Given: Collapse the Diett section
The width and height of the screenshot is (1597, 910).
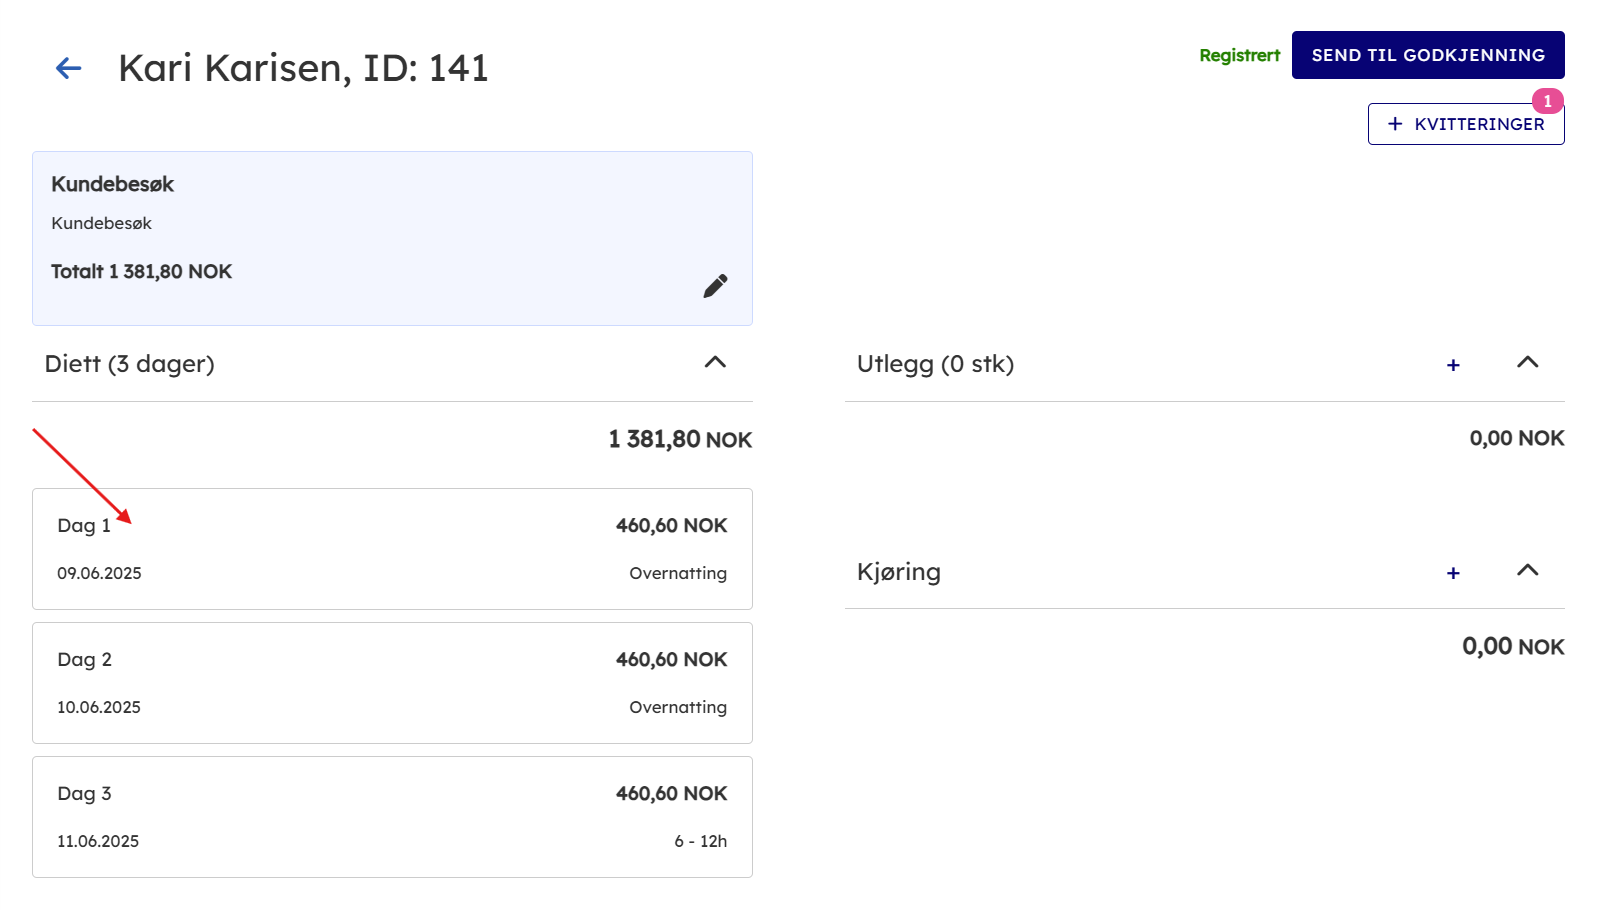Looking at the screenshot, I should click(715, 363).
